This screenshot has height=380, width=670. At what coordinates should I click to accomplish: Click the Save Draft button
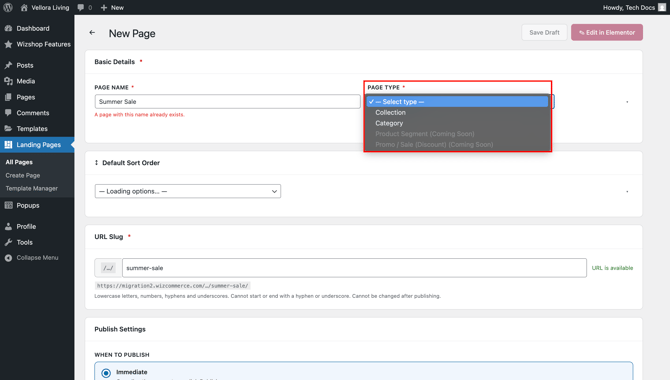[544, 32]
